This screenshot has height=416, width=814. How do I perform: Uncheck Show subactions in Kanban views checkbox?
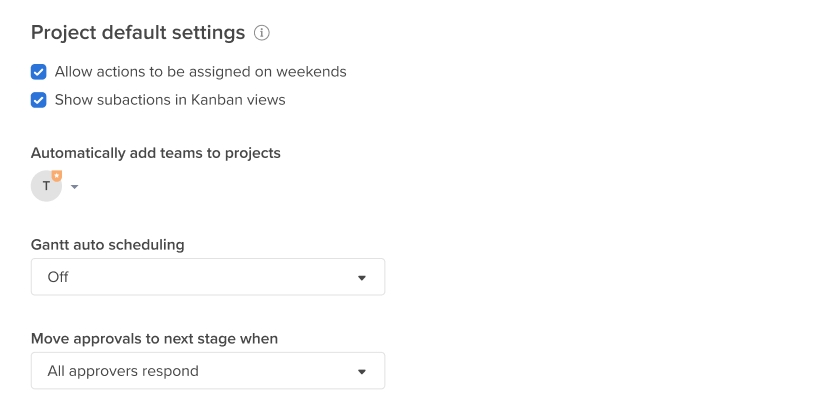(38, 100)
